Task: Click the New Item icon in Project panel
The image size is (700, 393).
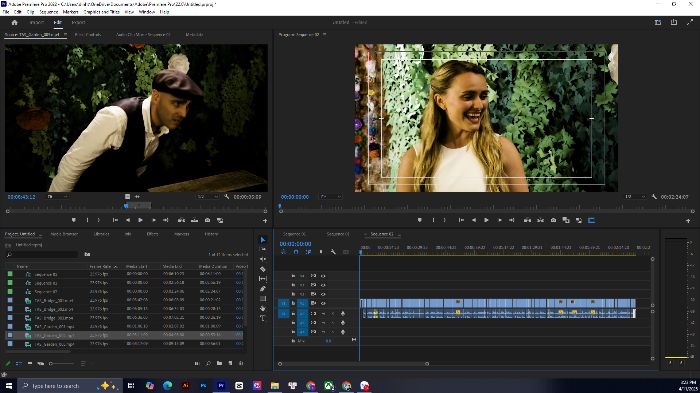Action: tap(230, 364)
